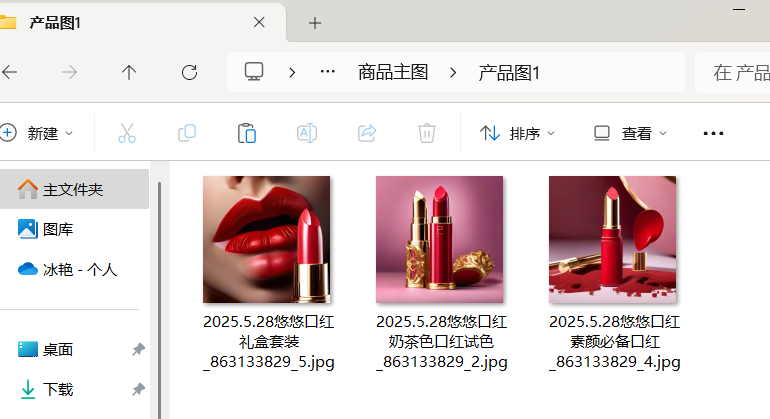Unpin 下载 using its pin icon
Viewport: 770px width, 419px height.
[138, 390]
